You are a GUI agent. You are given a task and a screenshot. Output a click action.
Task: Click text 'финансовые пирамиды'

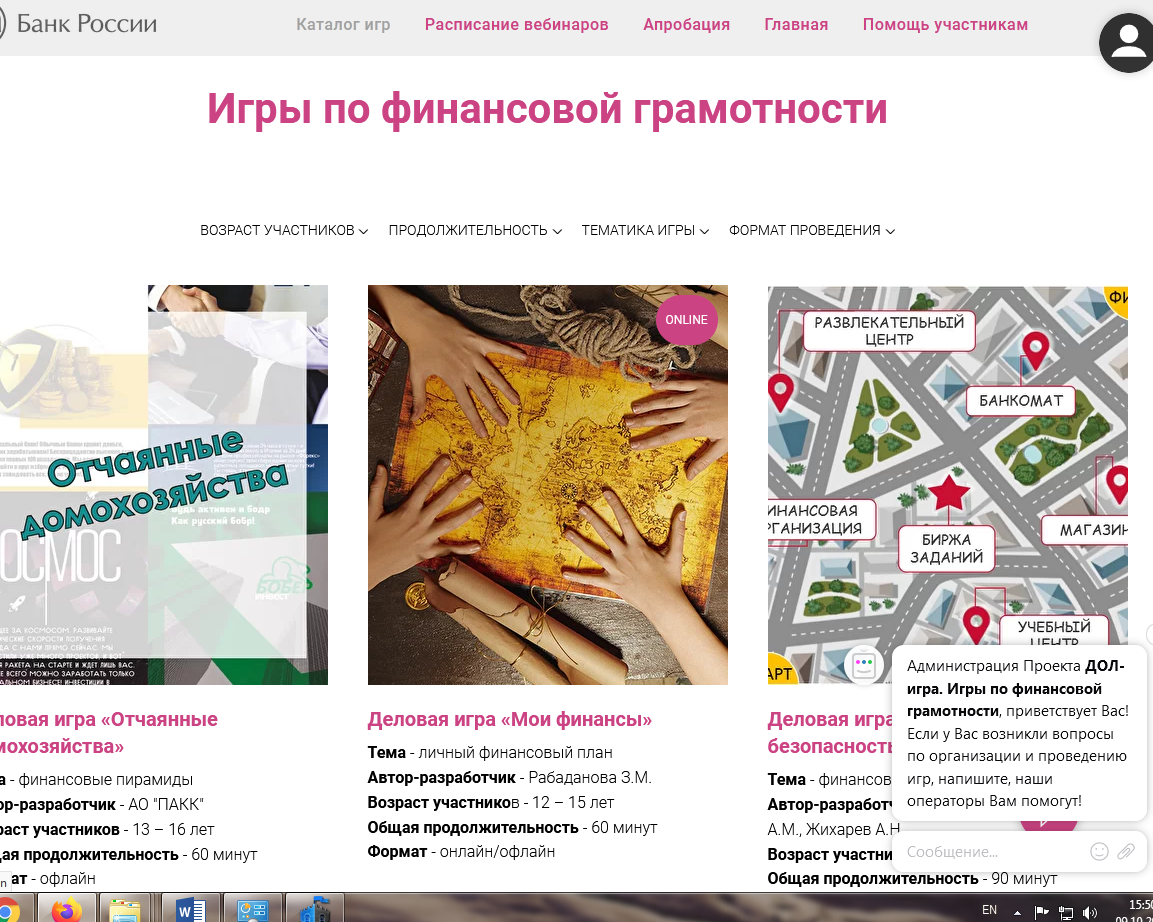[106, 779]
